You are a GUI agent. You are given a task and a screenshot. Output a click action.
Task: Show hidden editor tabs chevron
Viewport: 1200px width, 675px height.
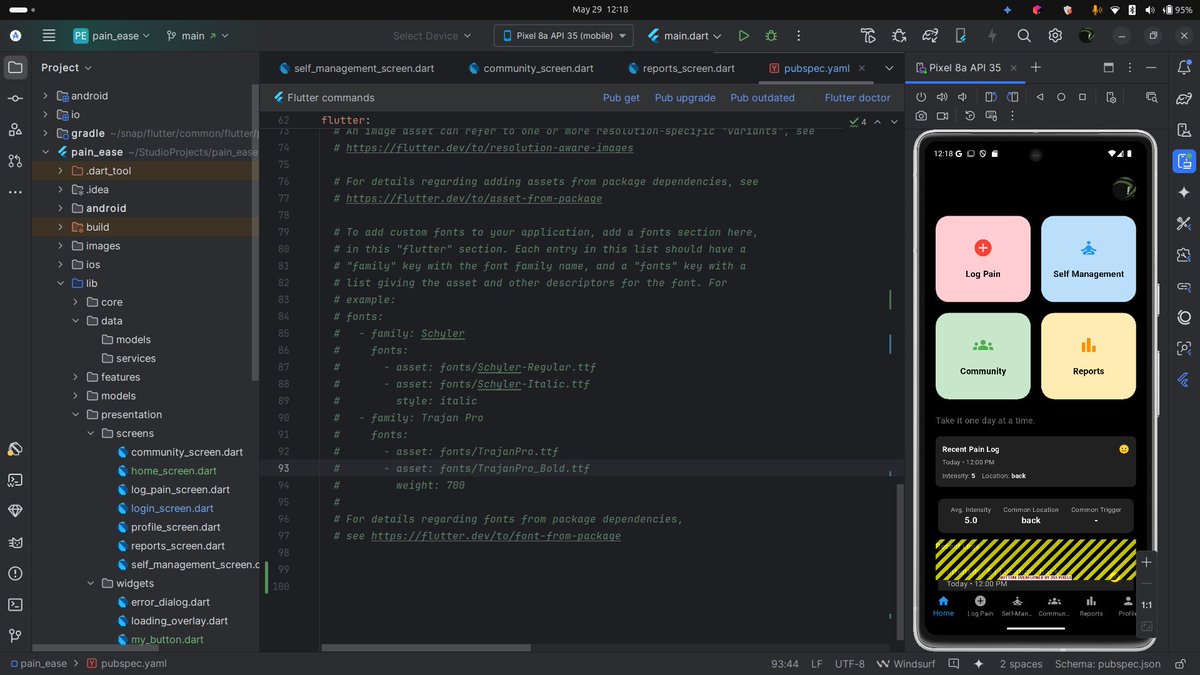click(x=889, y=68)
